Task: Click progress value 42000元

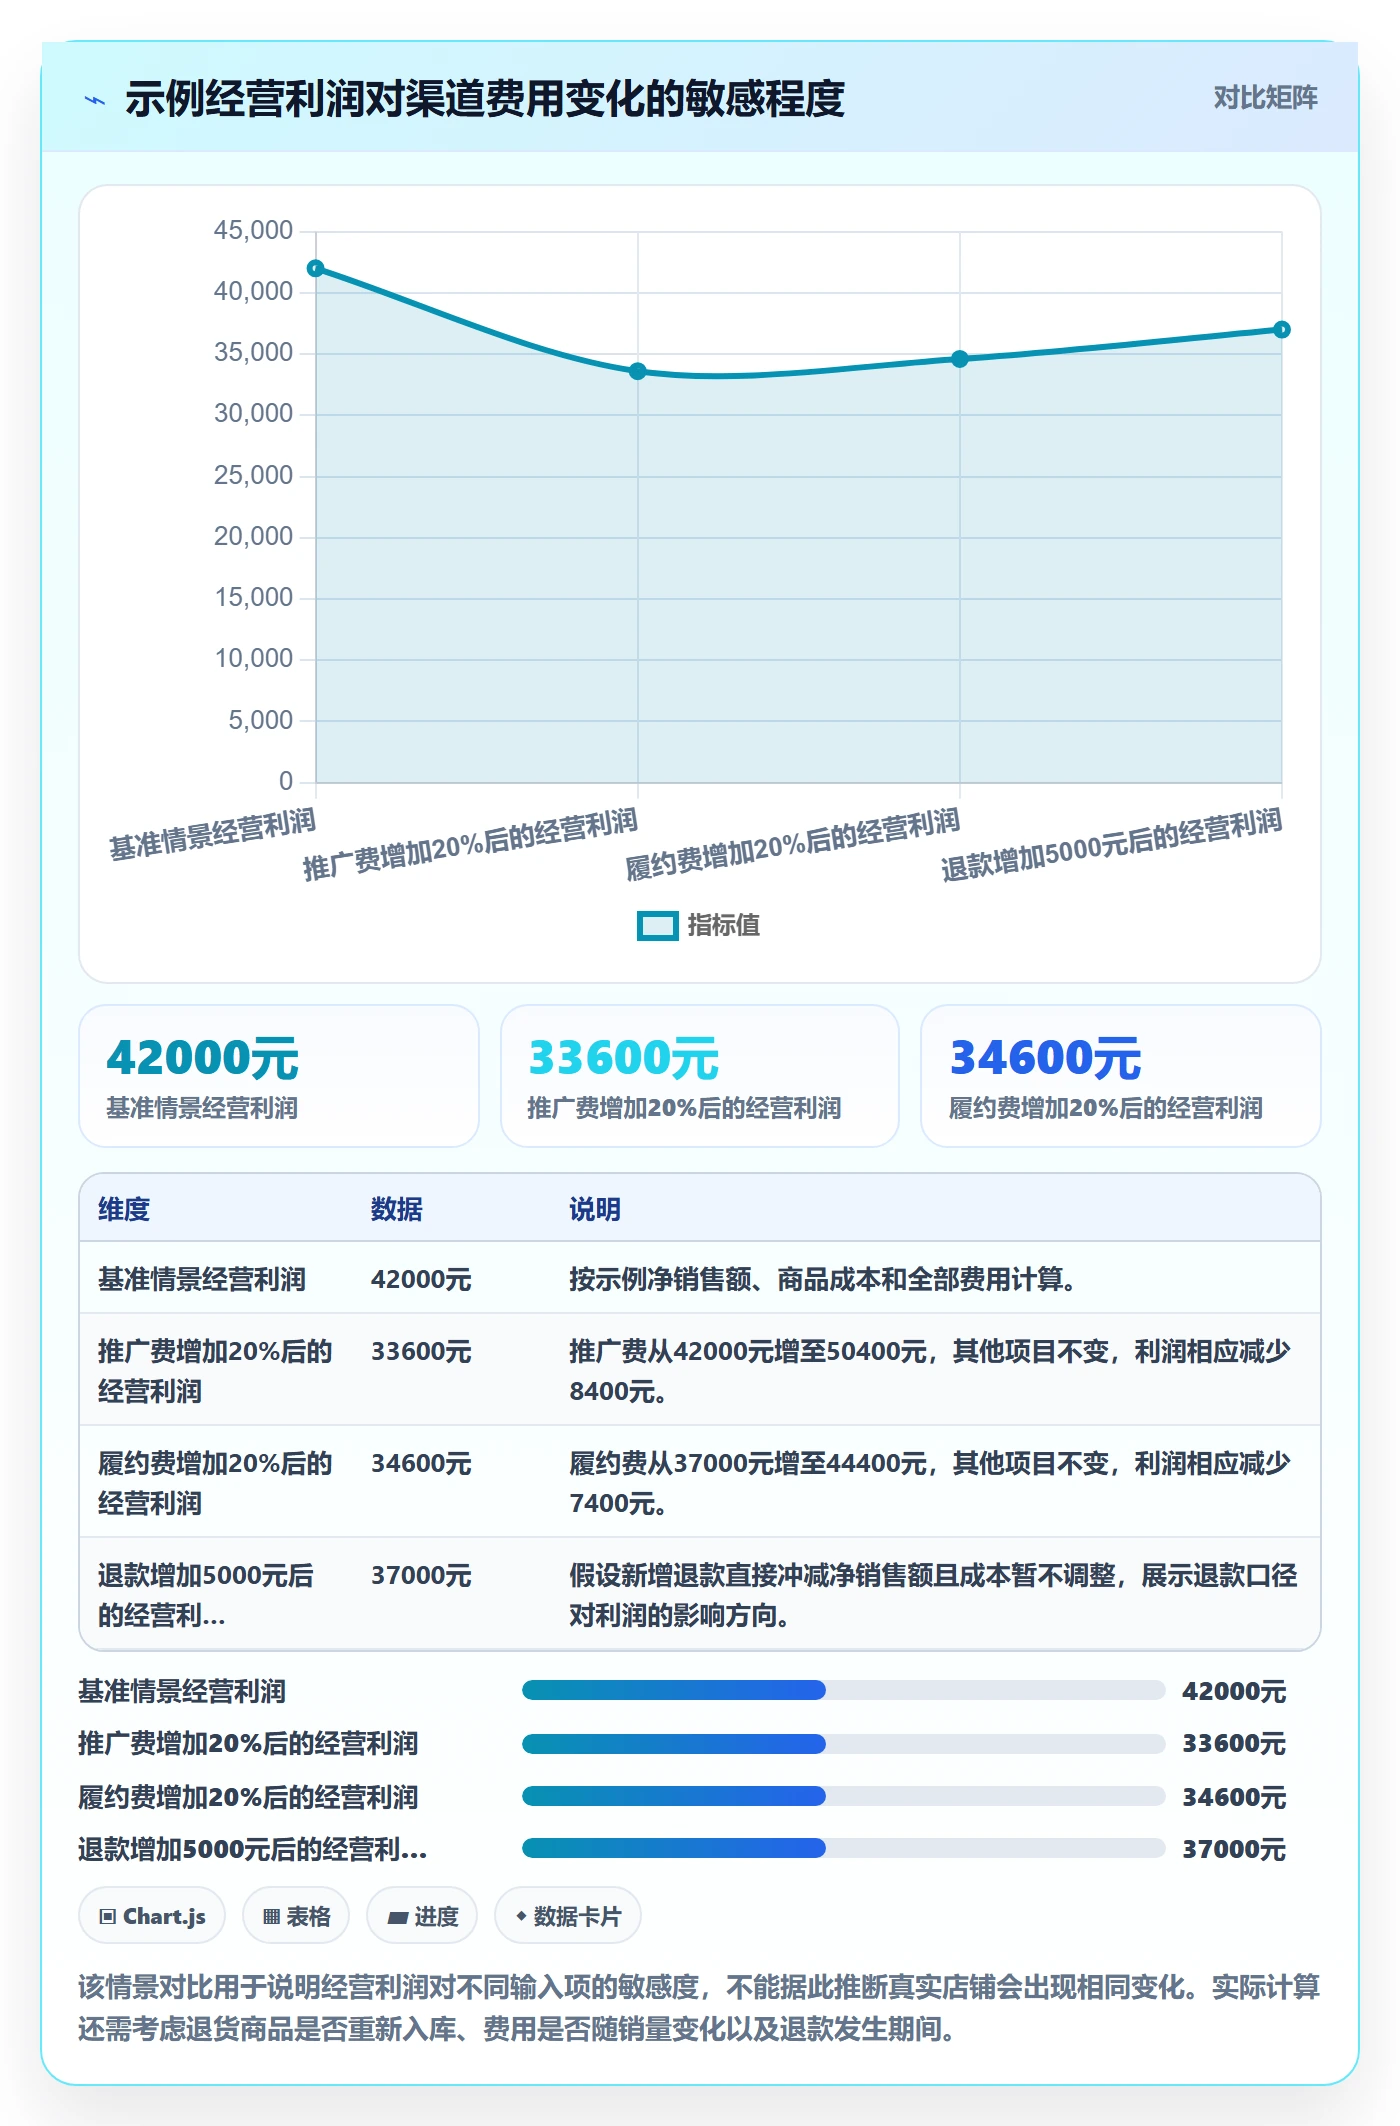Action: (x=1234, y=1691)
